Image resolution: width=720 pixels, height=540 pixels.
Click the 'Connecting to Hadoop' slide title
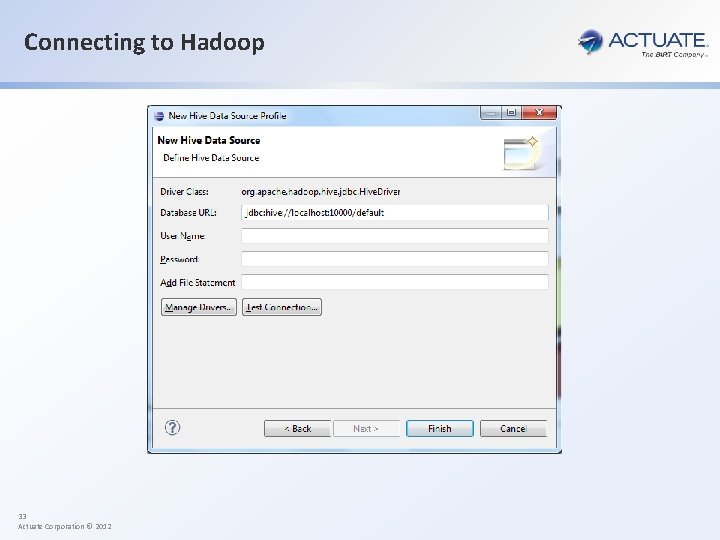point(144,42)
